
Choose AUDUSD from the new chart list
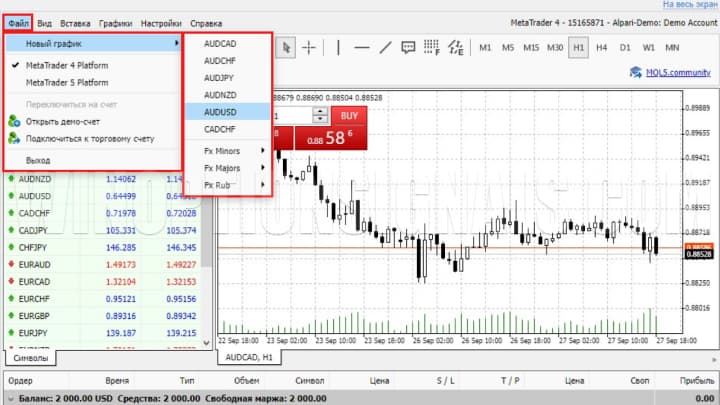point(220,112)
